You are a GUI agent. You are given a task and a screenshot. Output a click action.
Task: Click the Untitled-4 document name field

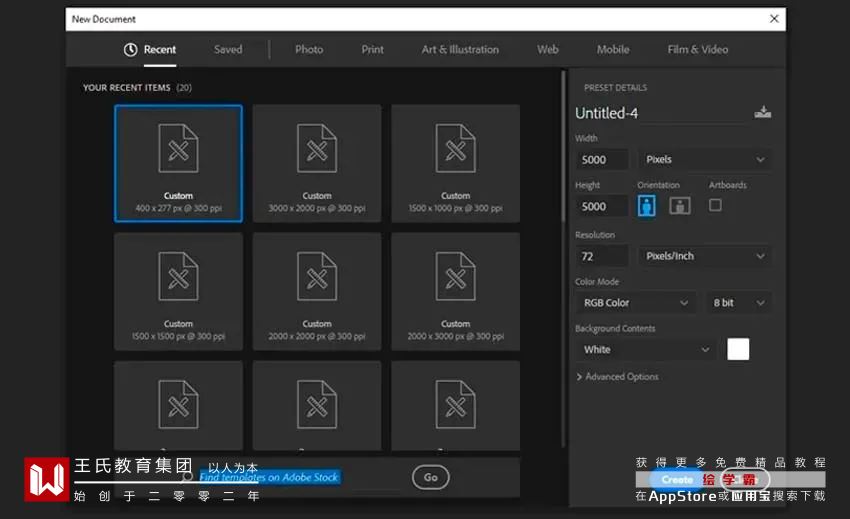pyautogui.click(x=660, y=113)
